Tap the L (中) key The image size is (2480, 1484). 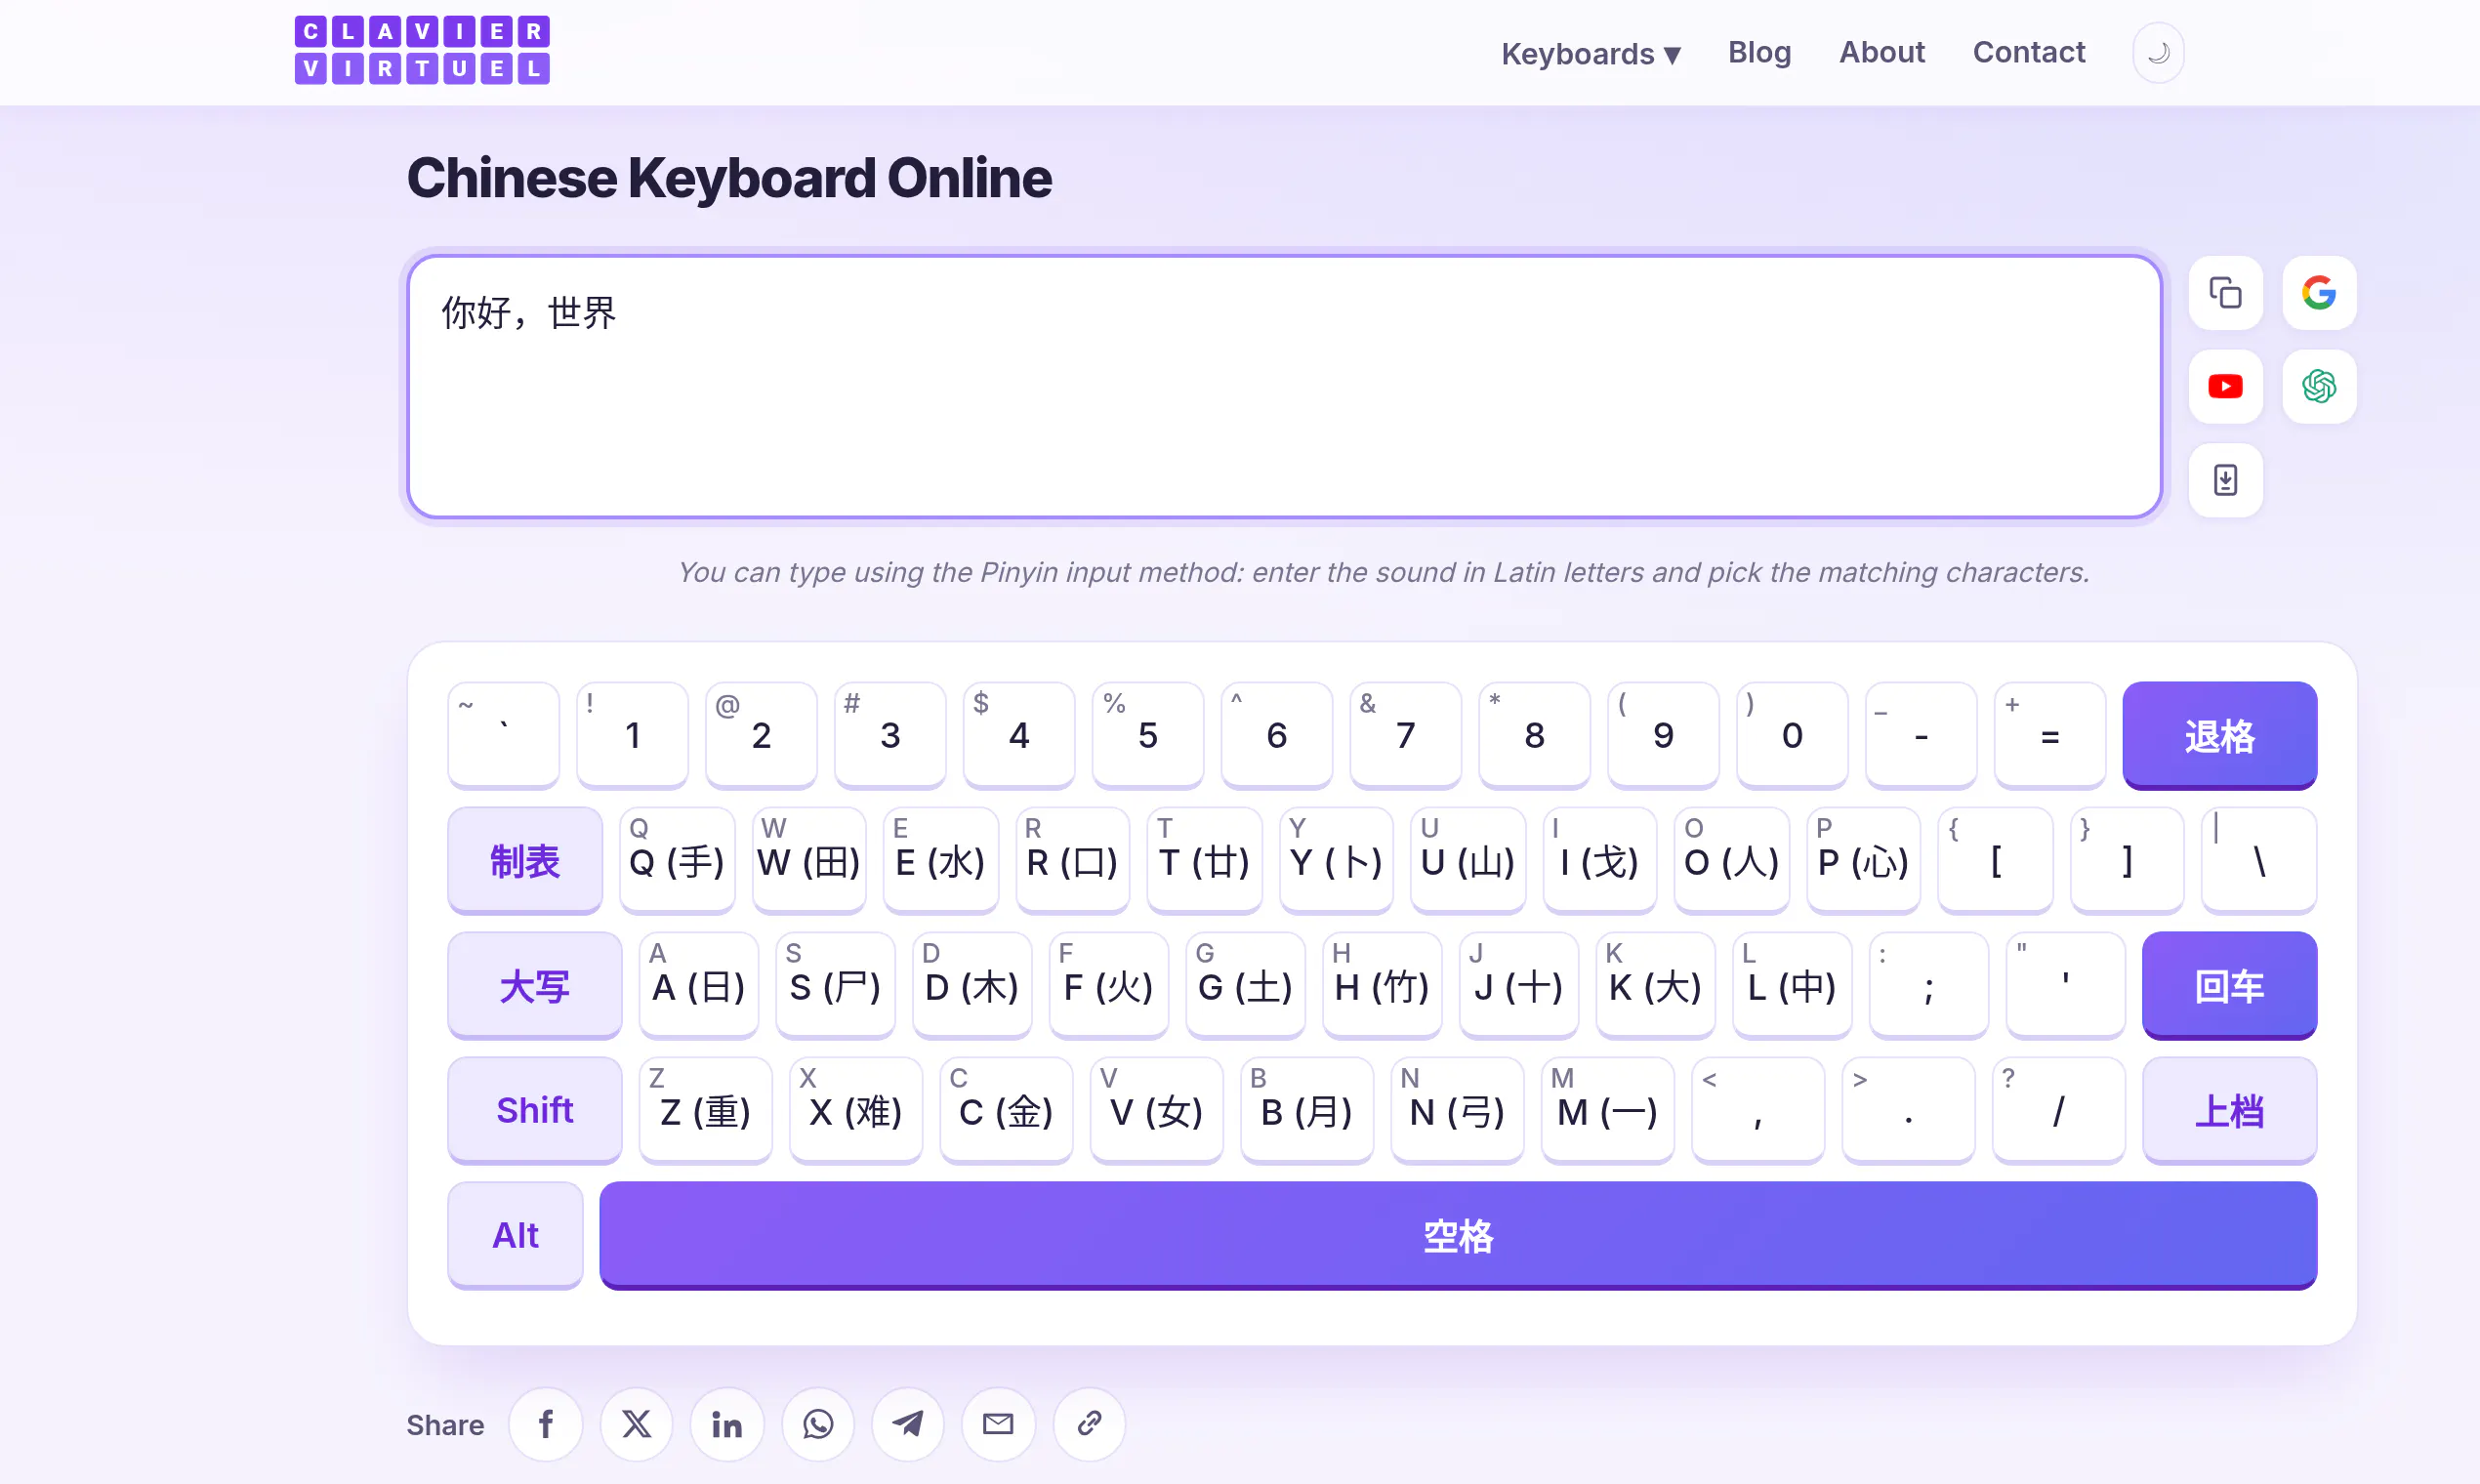click(x=1792, y=985)
